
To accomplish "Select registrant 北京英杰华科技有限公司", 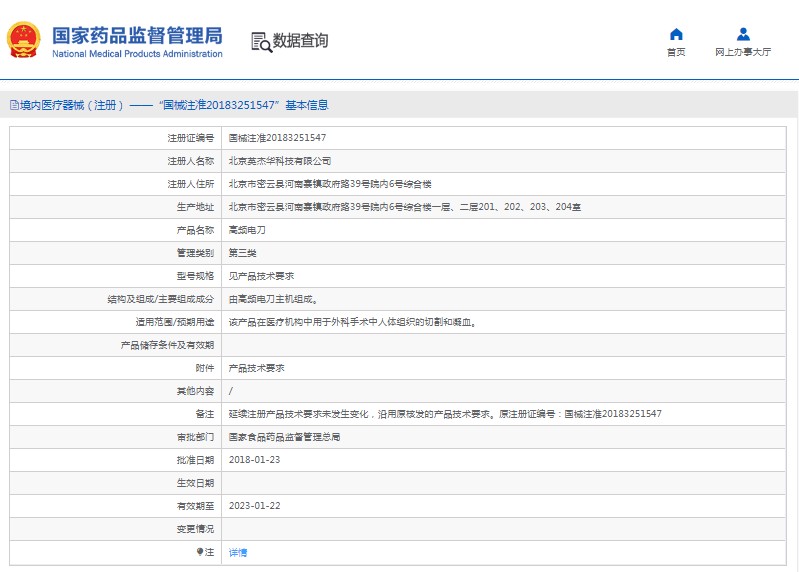I will pyautogui.click(x=280, y=161).
